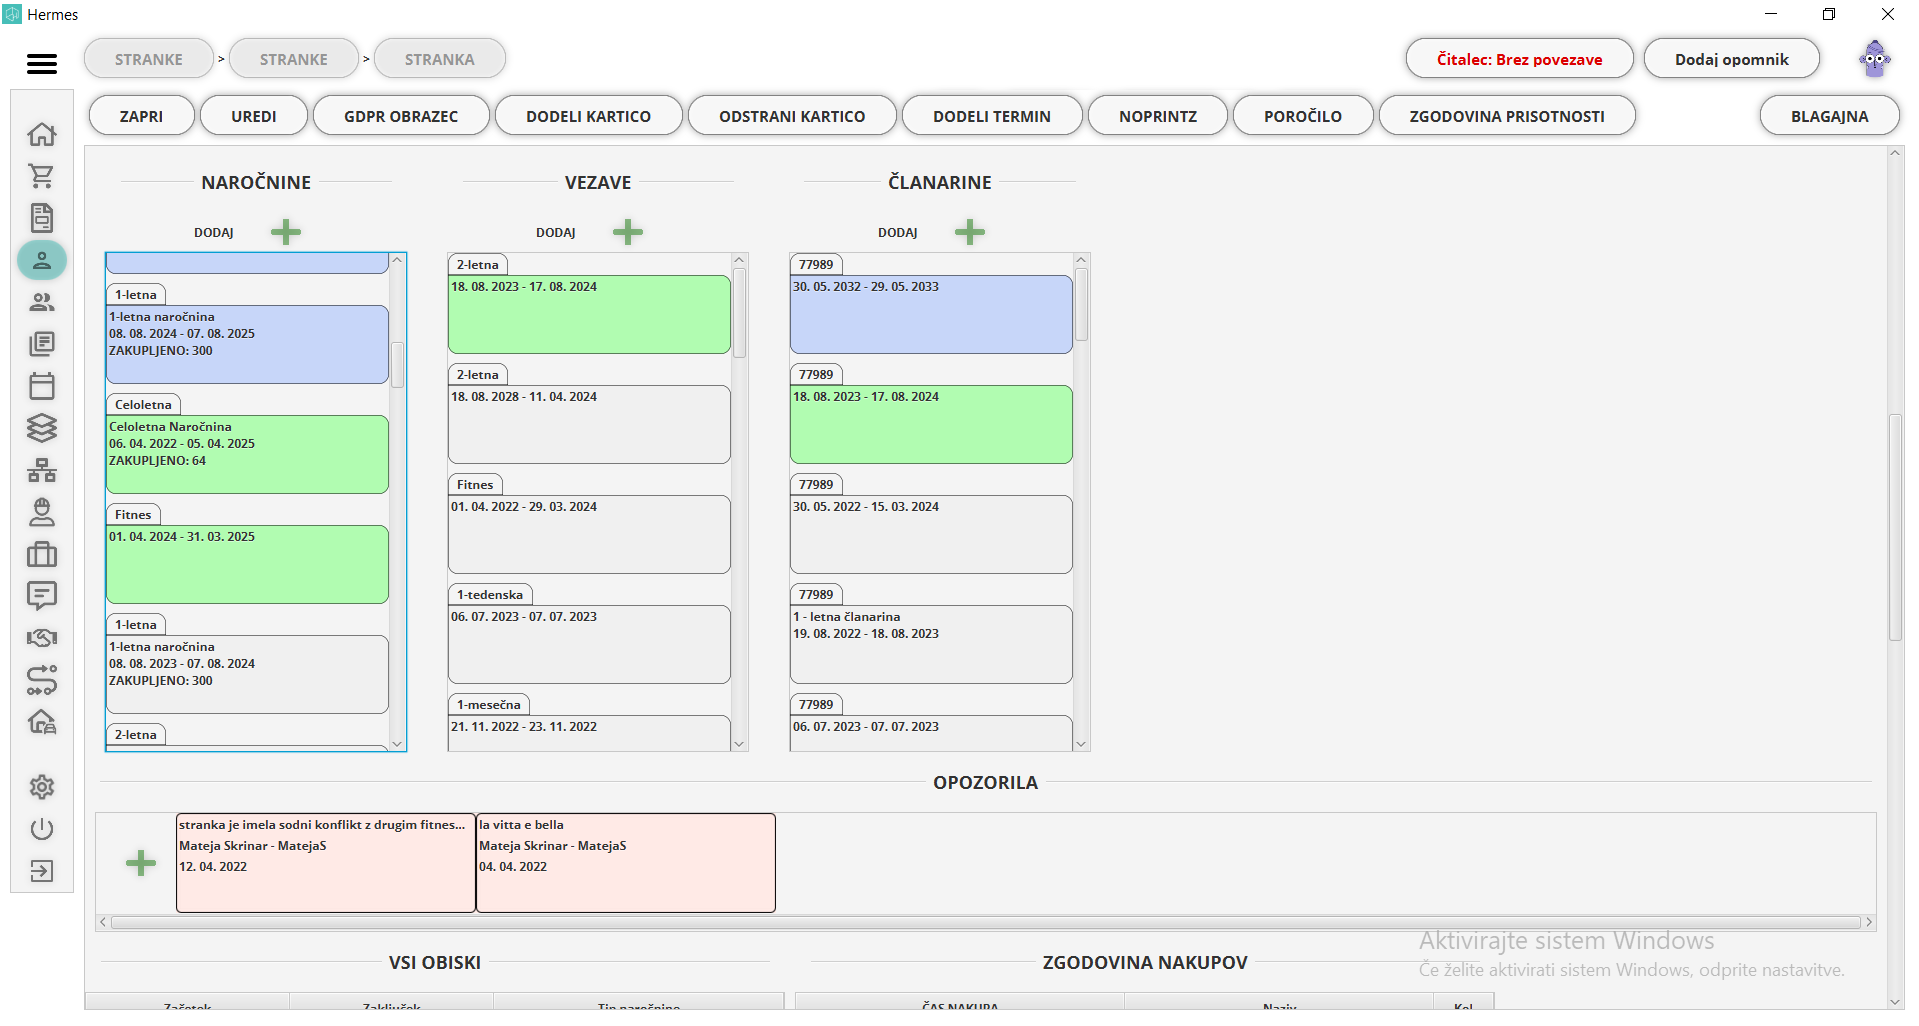Click Opozorila horizontal scroll right arrow
The width and height of the screenshot is (1919, 1026).
[1869, 922]
